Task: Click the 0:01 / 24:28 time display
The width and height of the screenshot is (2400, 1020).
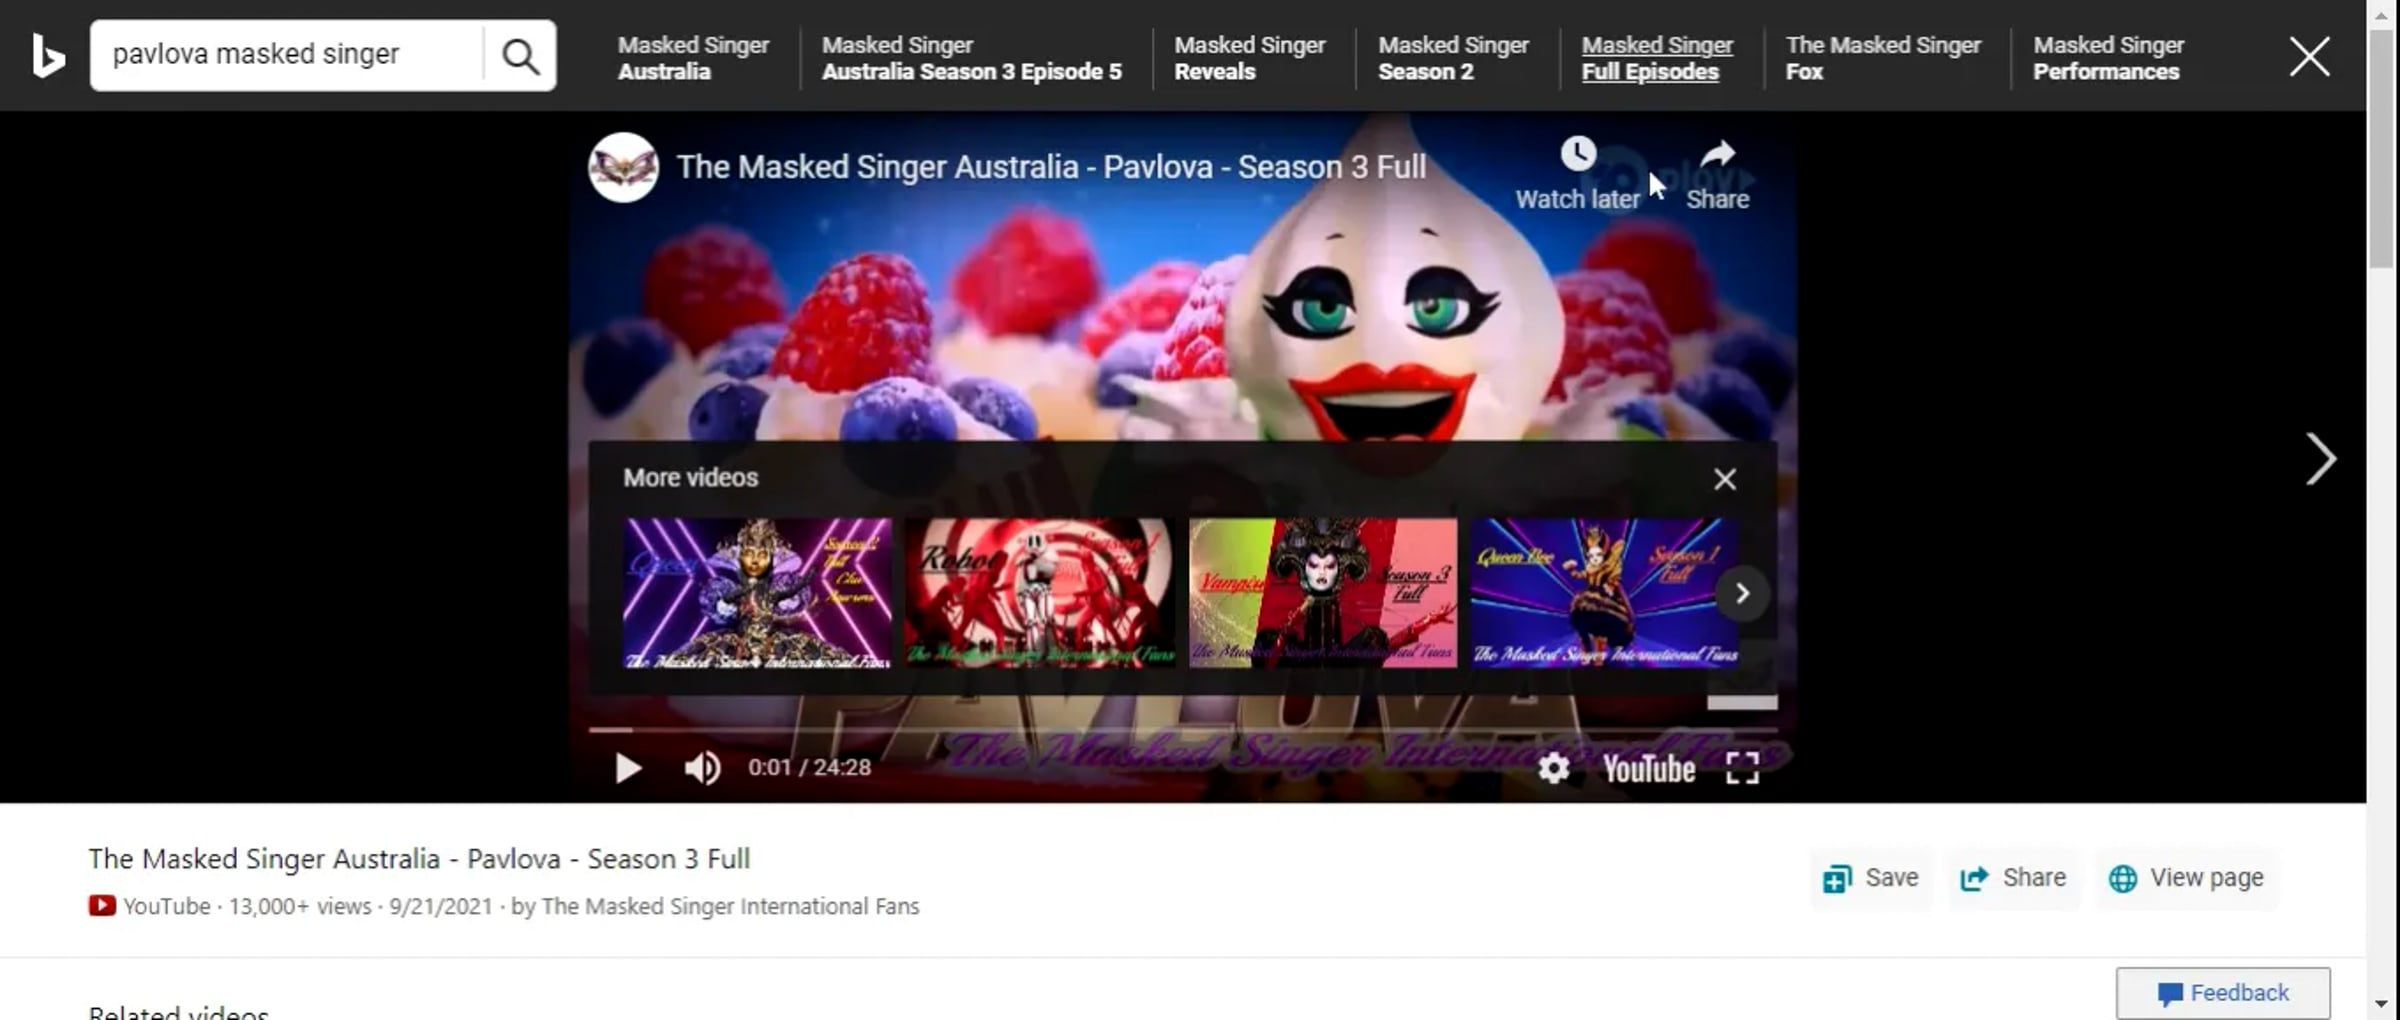Action: [809, 768]
